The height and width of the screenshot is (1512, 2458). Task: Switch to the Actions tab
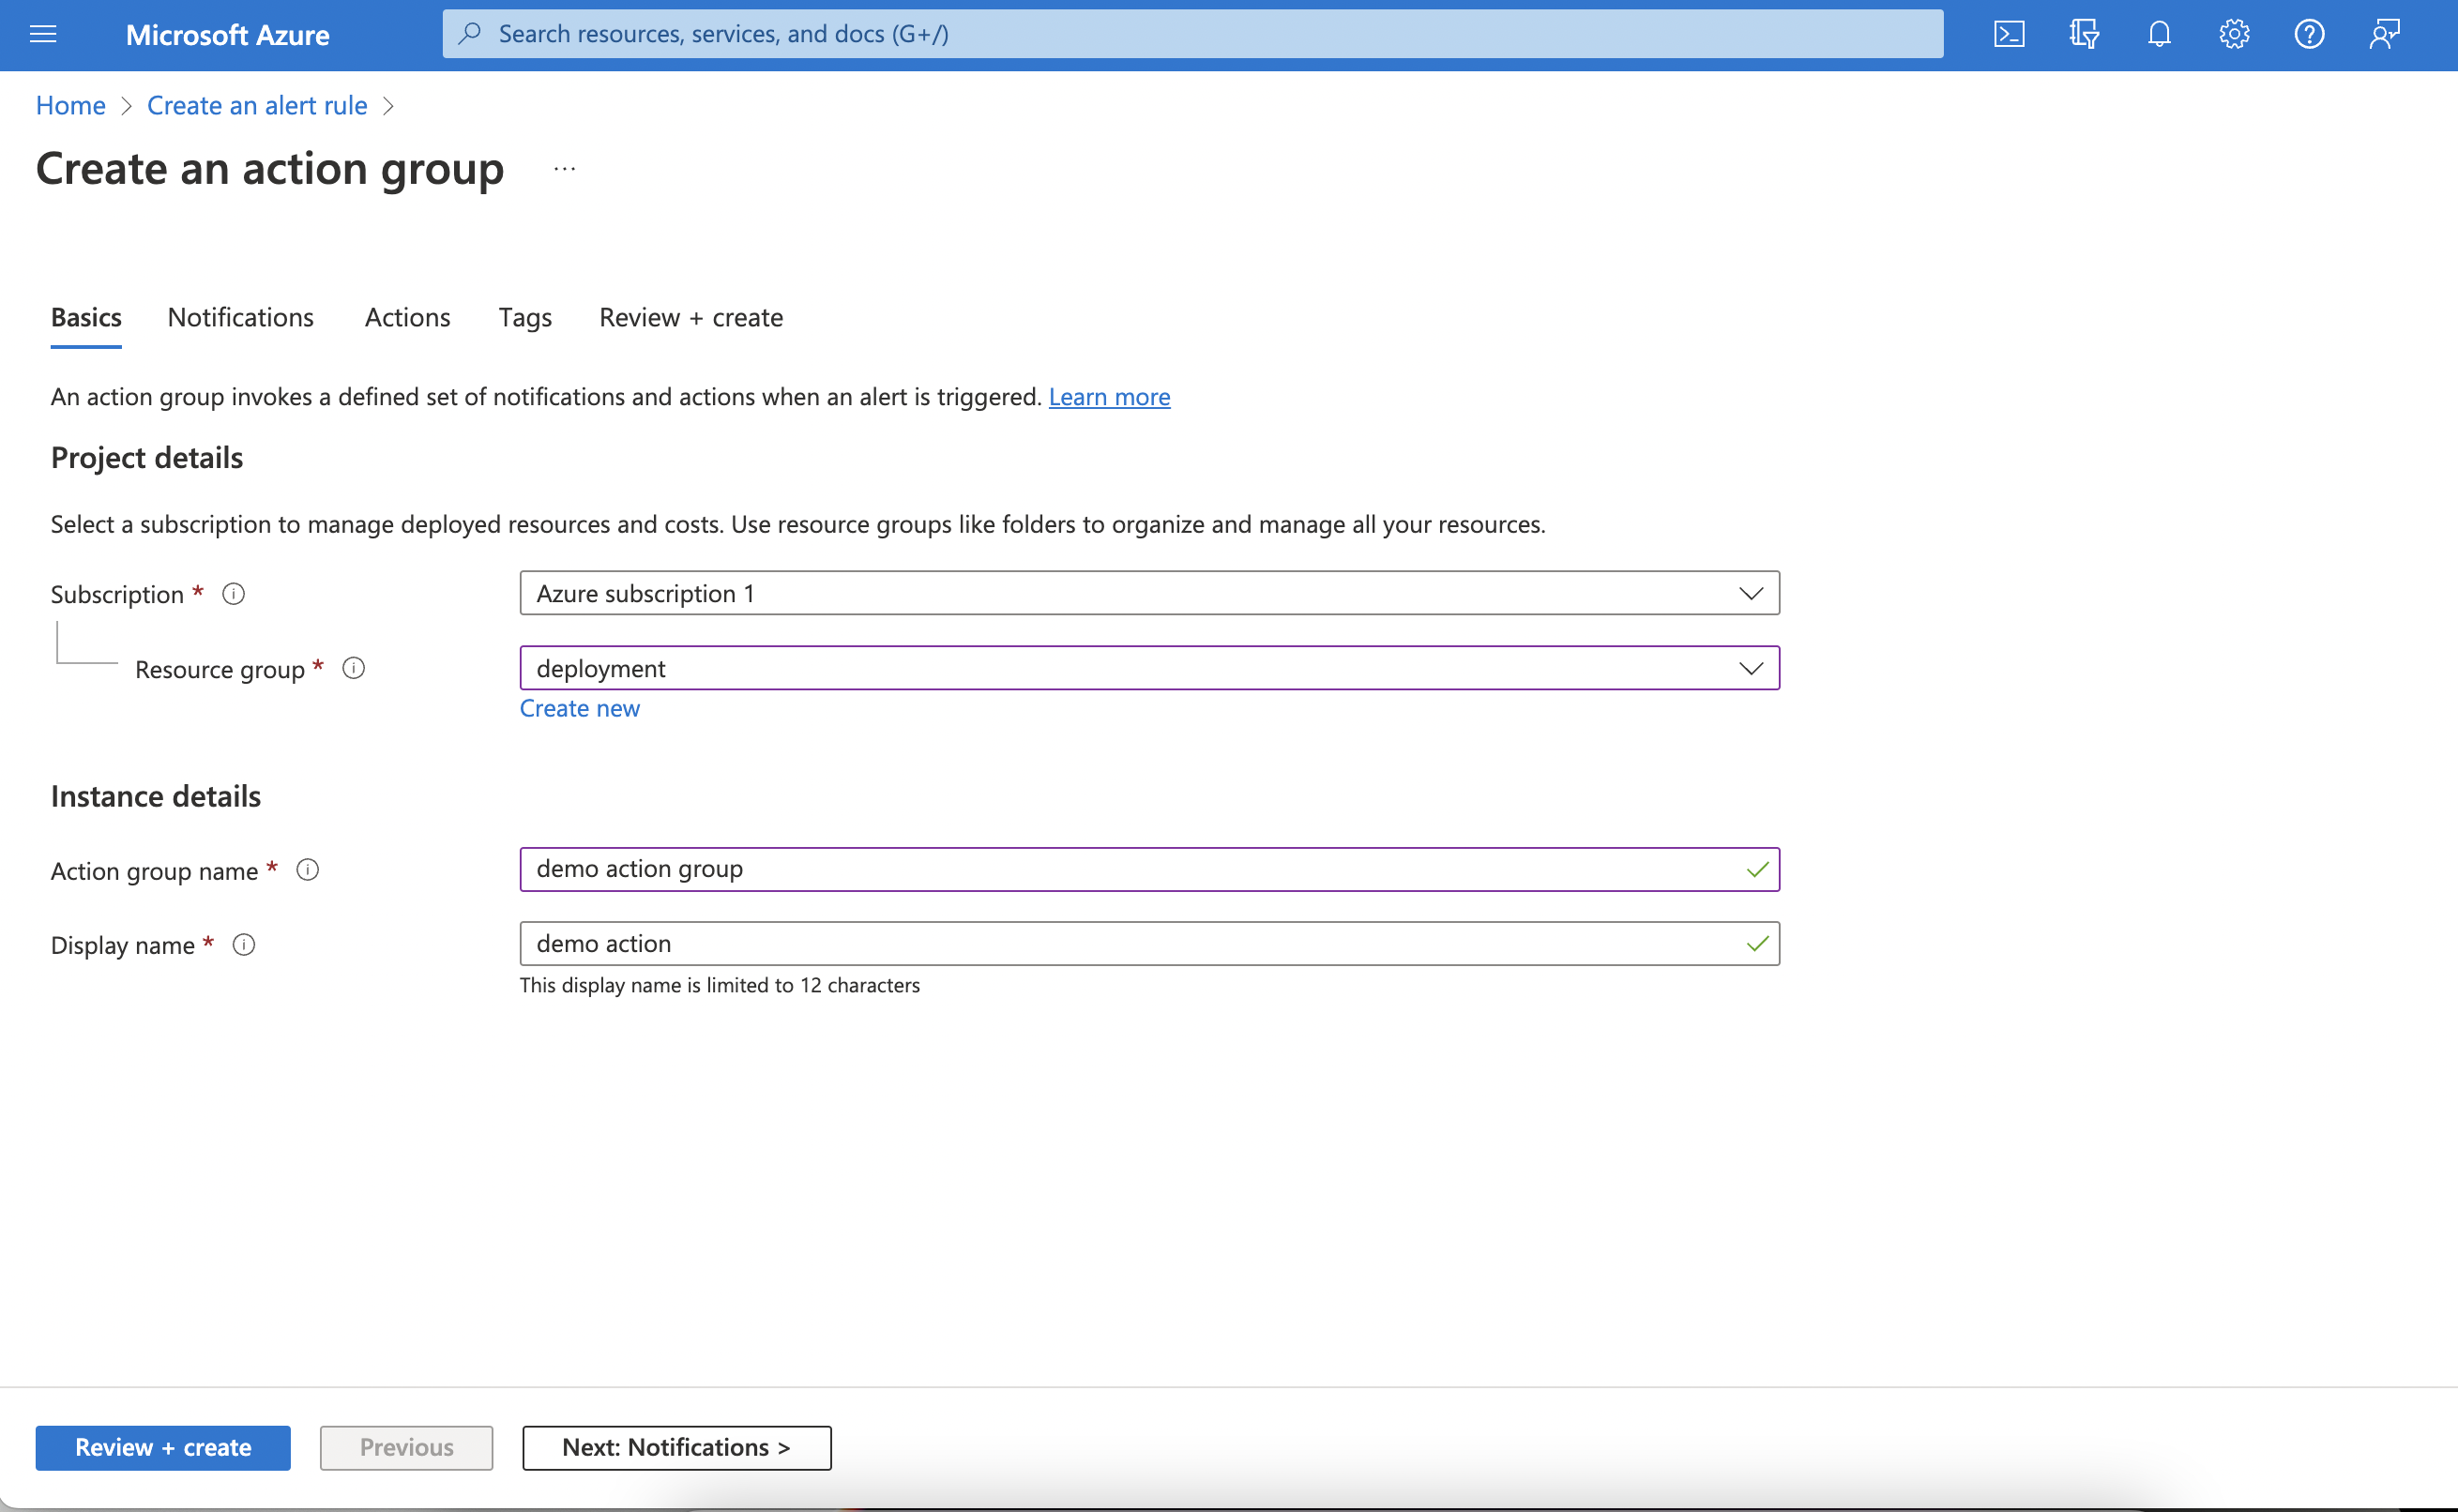(407, 317)
